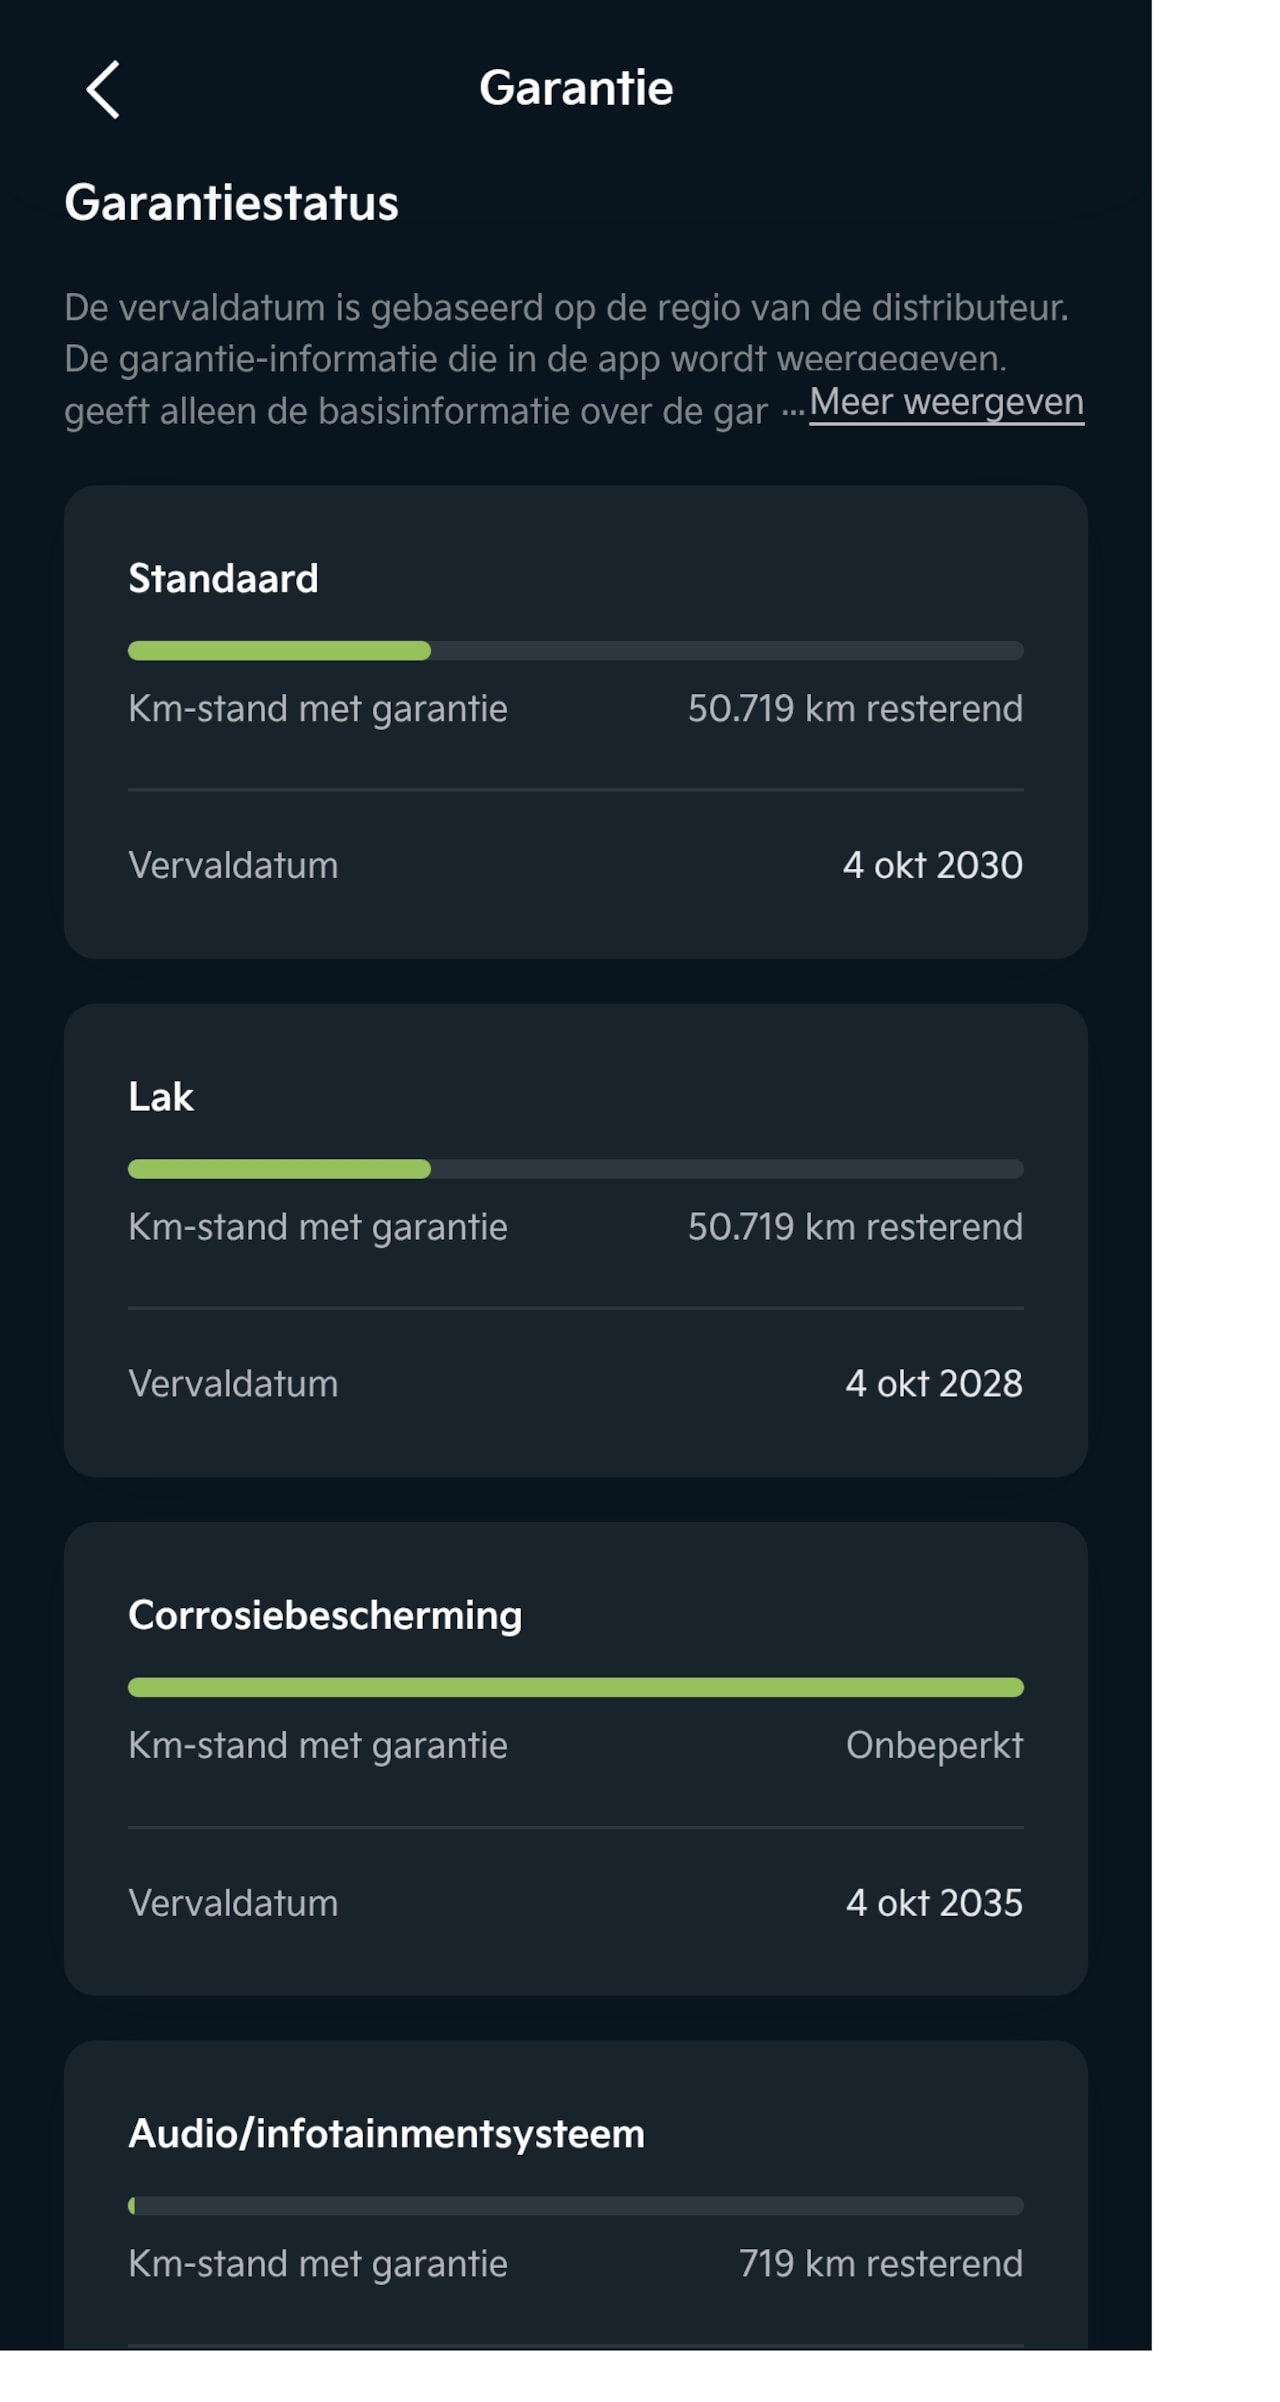Expand text with Meer weergeven link
Screen dimensions: 1280x2402
(x=945, y=402)
